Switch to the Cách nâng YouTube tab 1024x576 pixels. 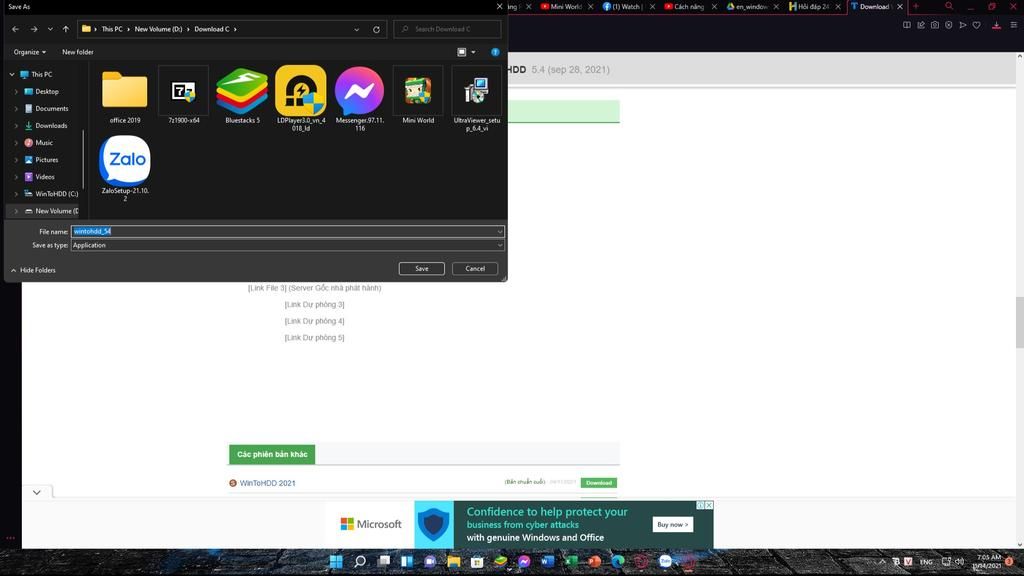tap(684, 7)
